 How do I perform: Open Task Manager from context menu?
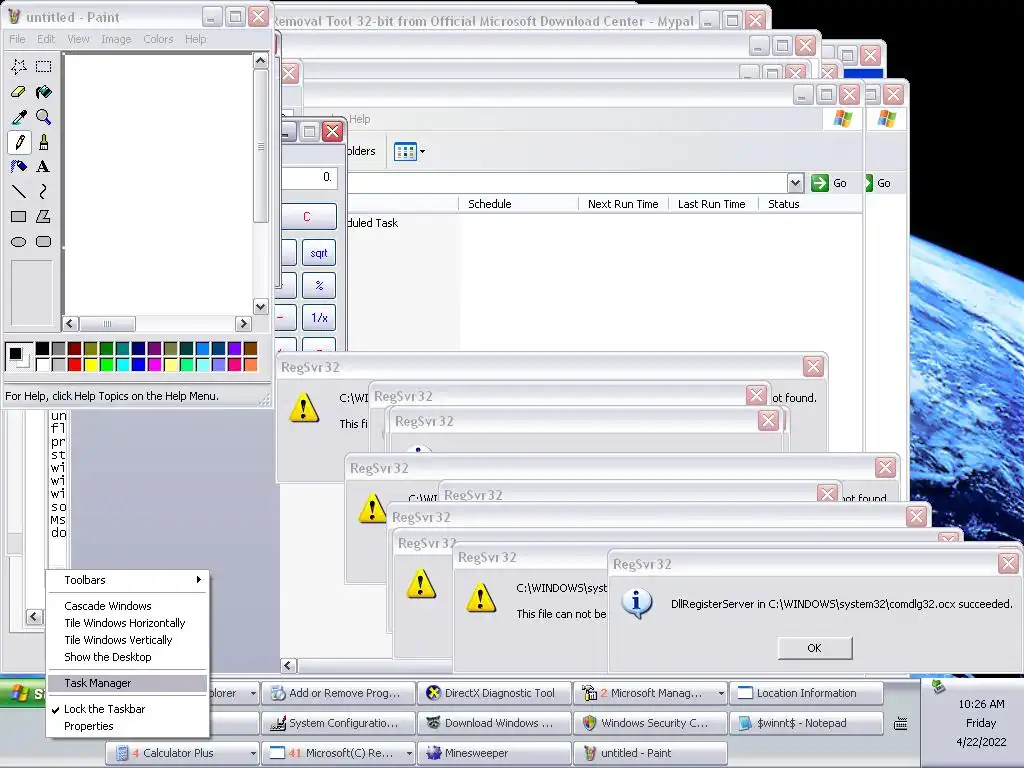click(128, 683)
